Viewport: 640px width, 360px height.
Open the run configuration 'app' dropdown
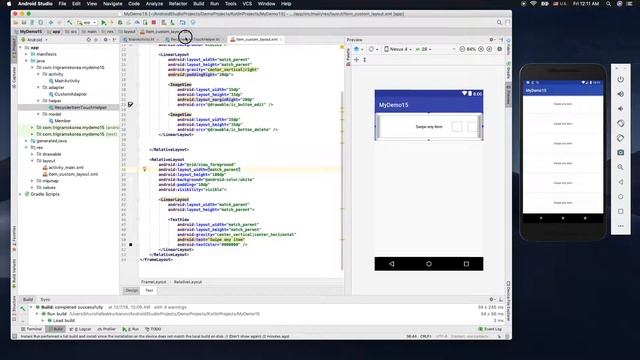click(x=87, y=22)
